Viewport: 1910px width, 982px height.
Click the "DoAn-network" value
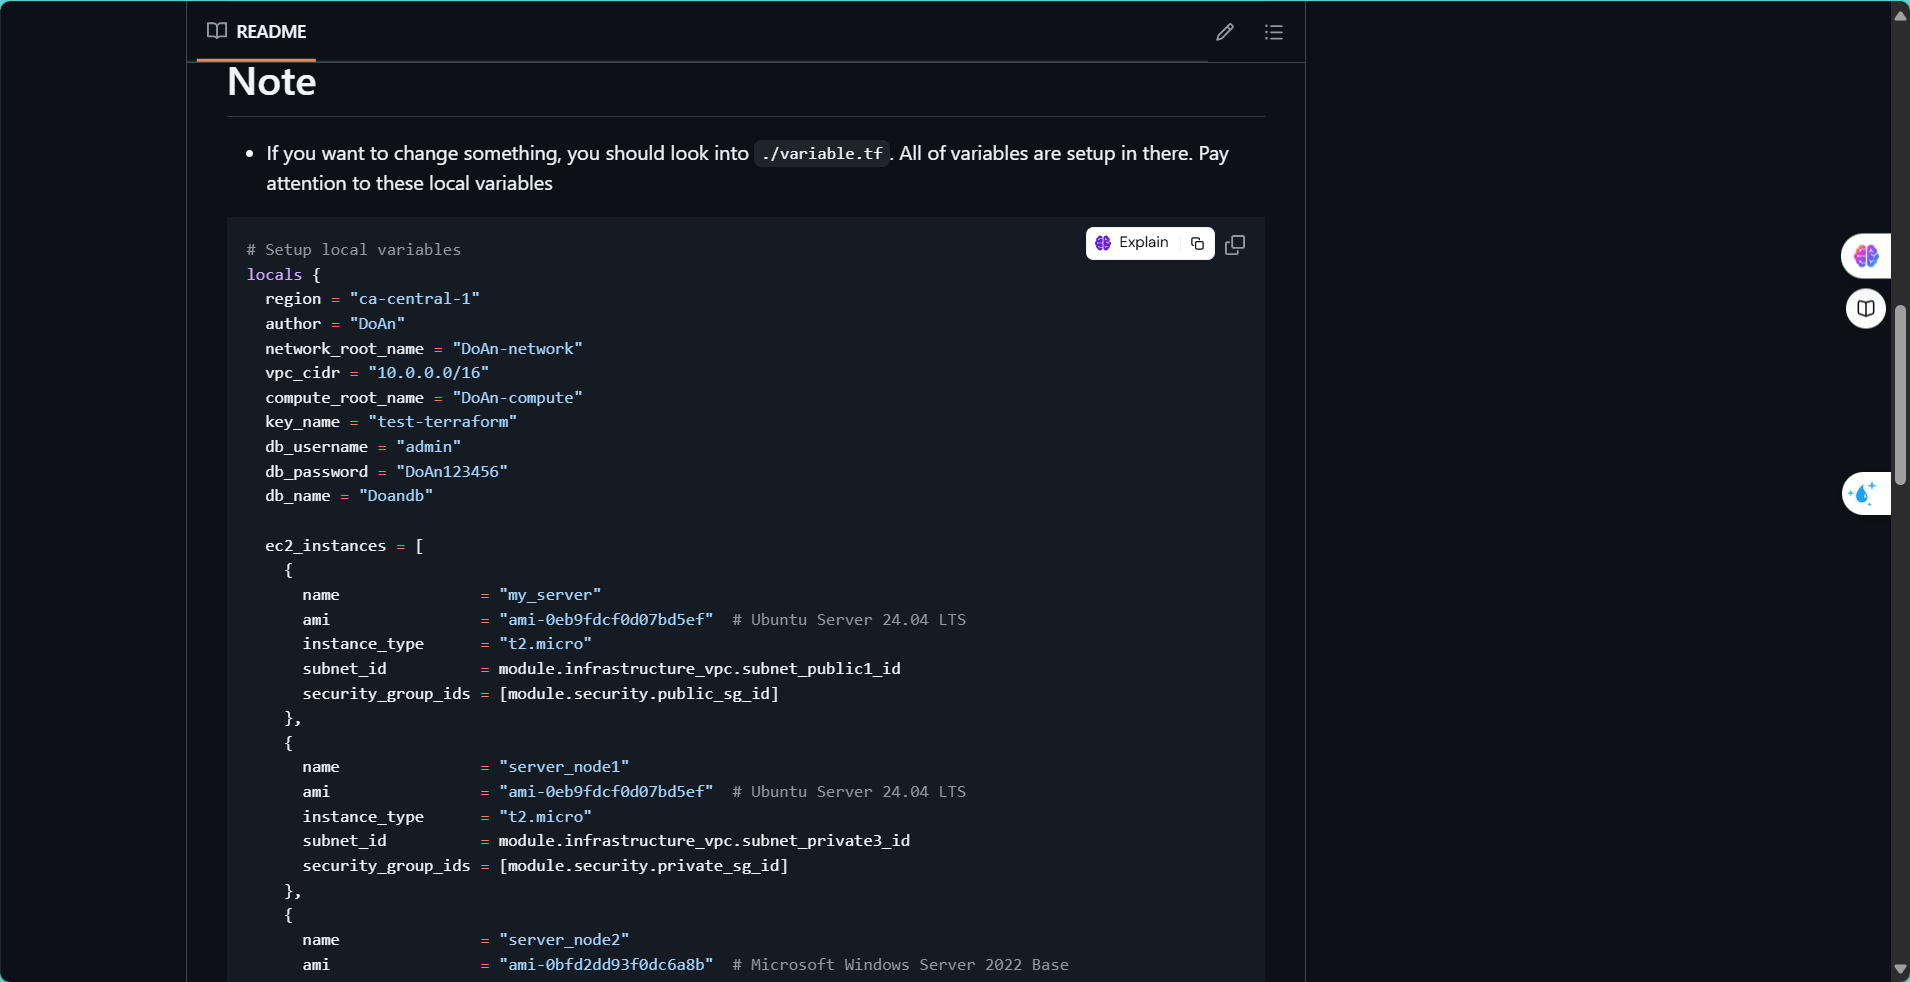[x=517, y=348]
